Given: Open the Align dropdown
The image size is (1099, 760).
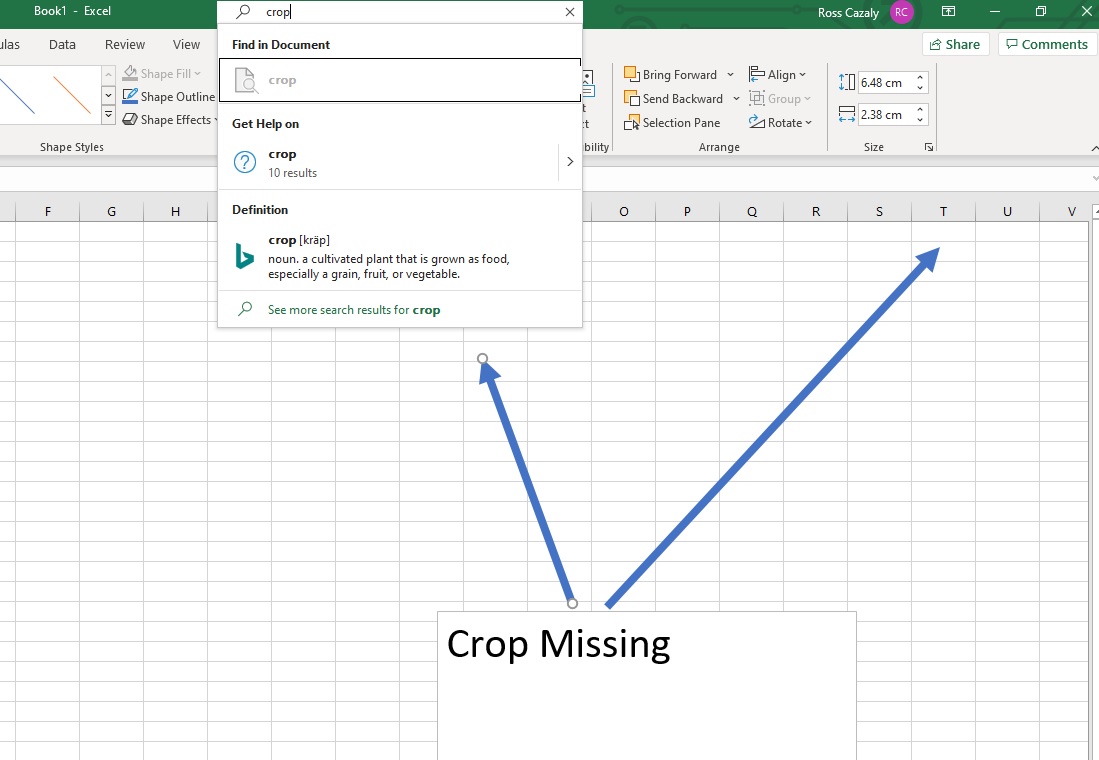Looking at the screenshot, I should pos(777,74).
